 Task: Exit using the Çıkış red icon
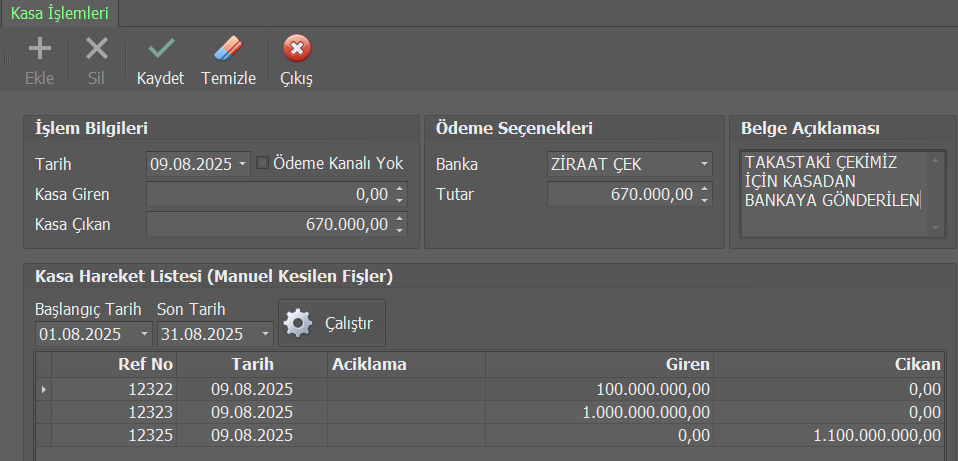pos(296,49)
